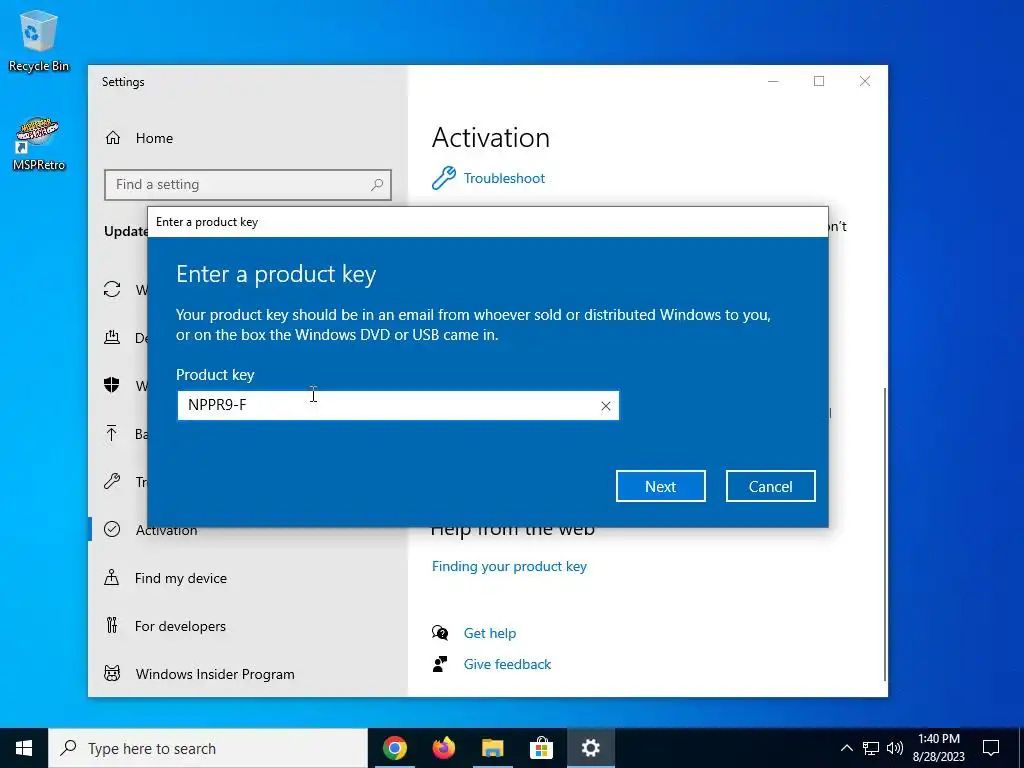Screen dimensions: 1024x768
Task: Click the Windows Insider cat icon
Action: 112,673
